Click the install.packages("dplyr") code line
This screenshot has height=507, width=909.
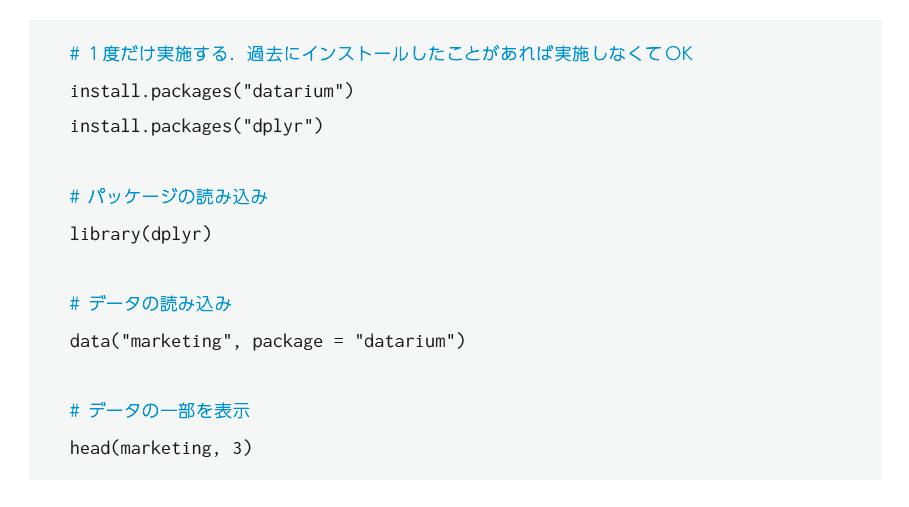[196, 126]
